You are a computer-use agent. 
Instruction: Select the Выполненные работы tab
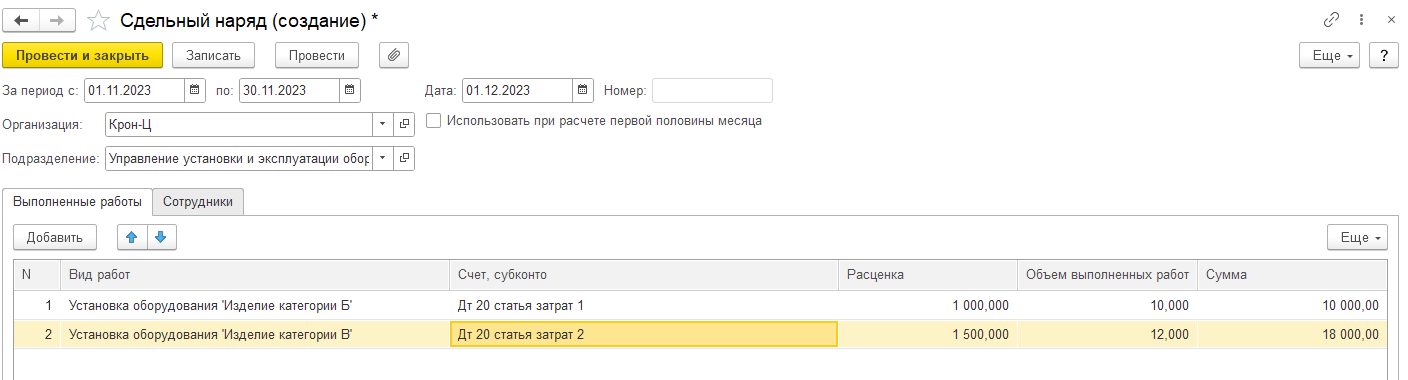click(77, 201)
